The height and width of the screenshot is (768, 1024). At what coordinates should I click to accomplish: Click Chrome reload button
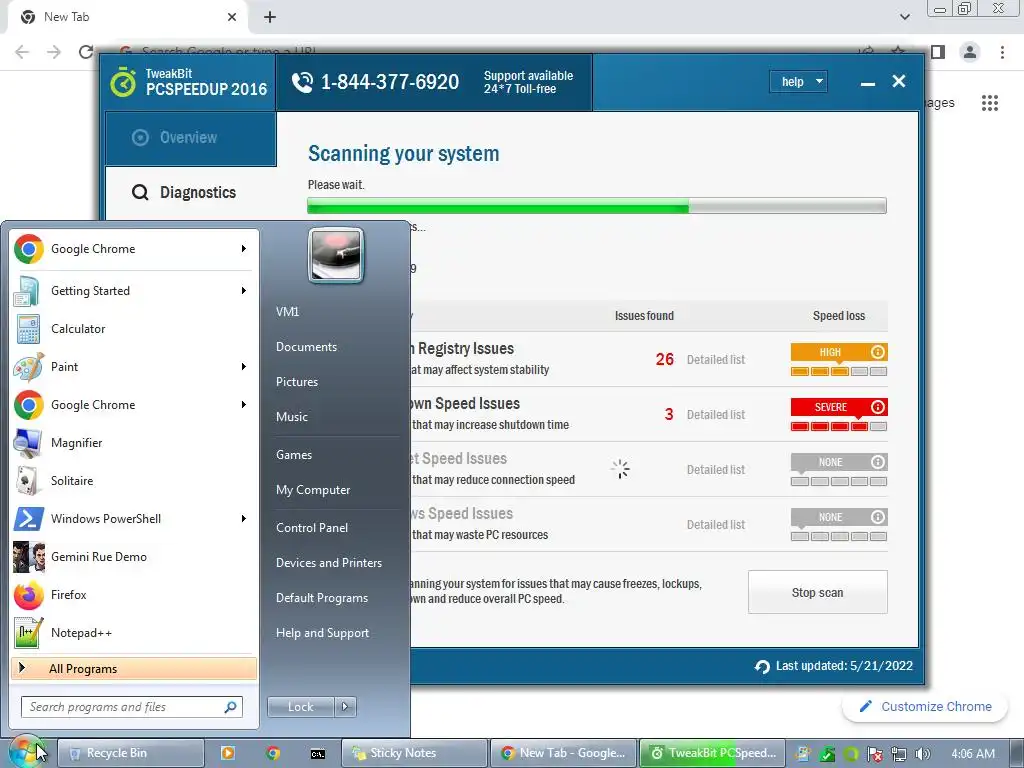(x=86, y=52)
